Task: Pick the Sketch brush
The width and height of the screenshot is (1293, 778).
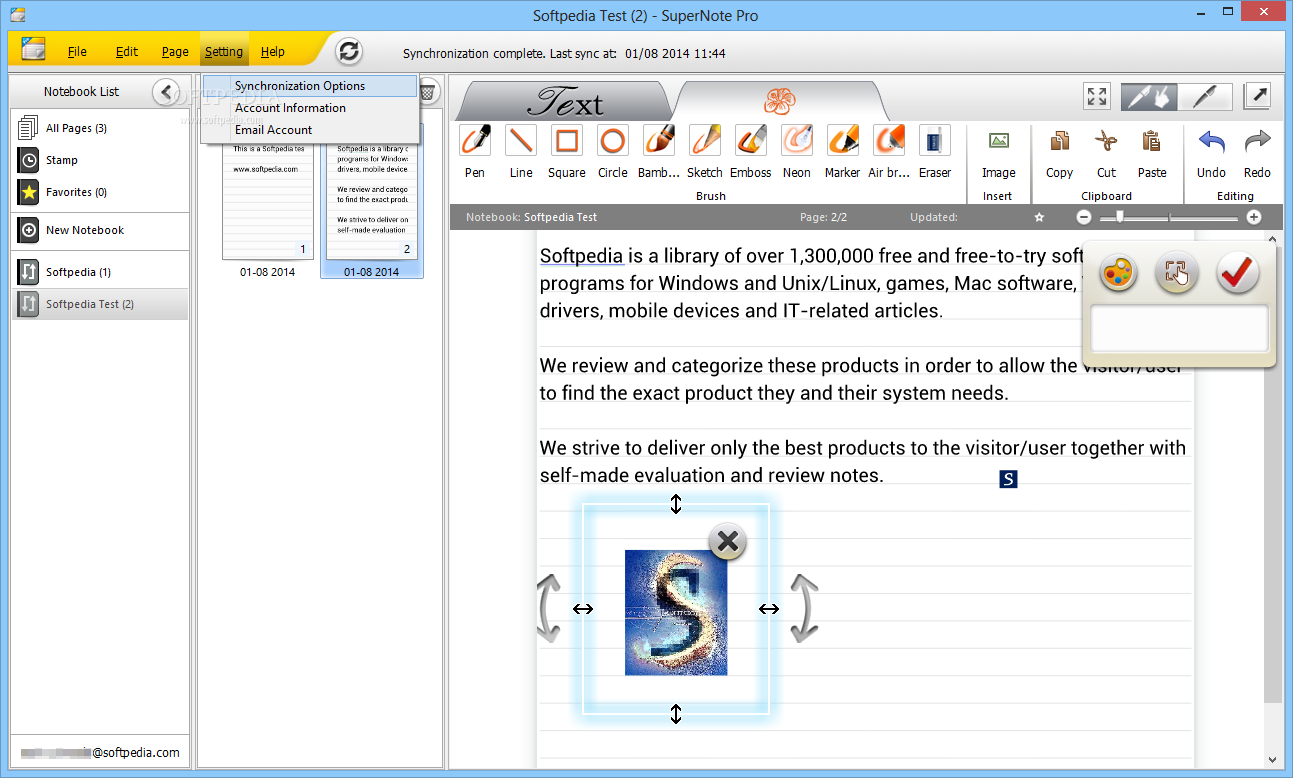Action: click(x=705, y=140)
